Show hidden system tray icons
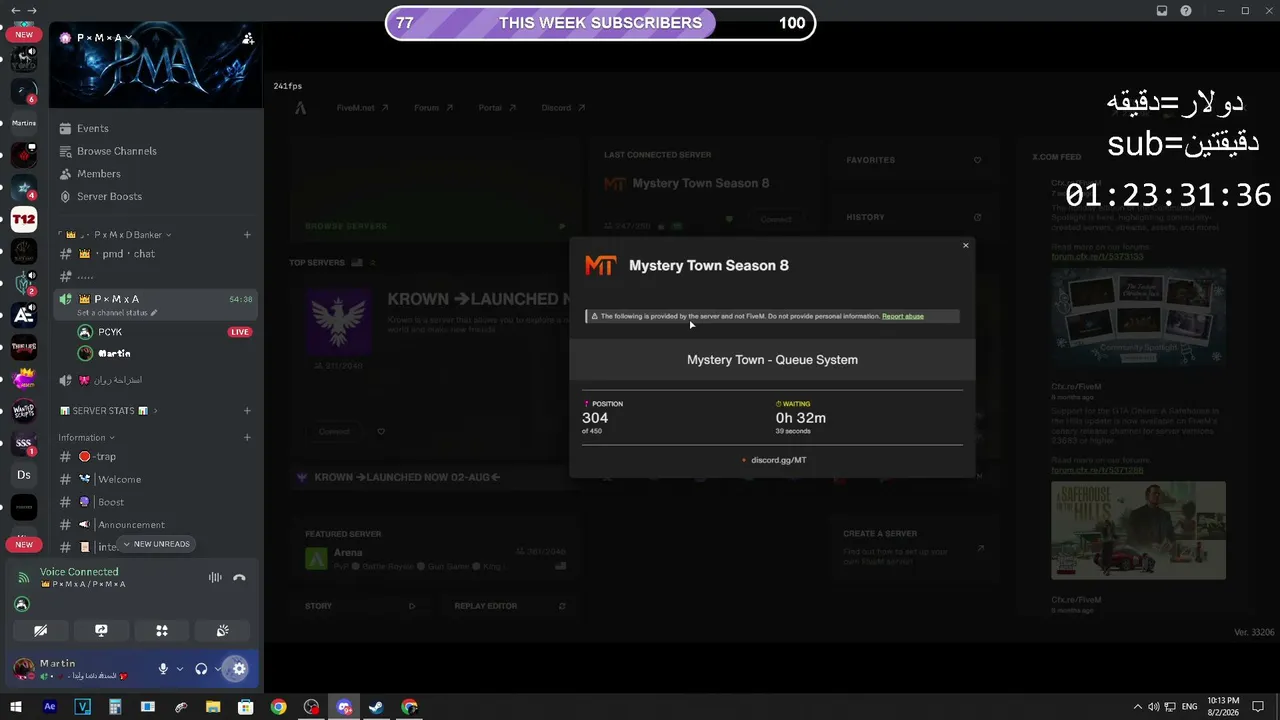This screenshot has width=1280, height=720. [1139, 707]
